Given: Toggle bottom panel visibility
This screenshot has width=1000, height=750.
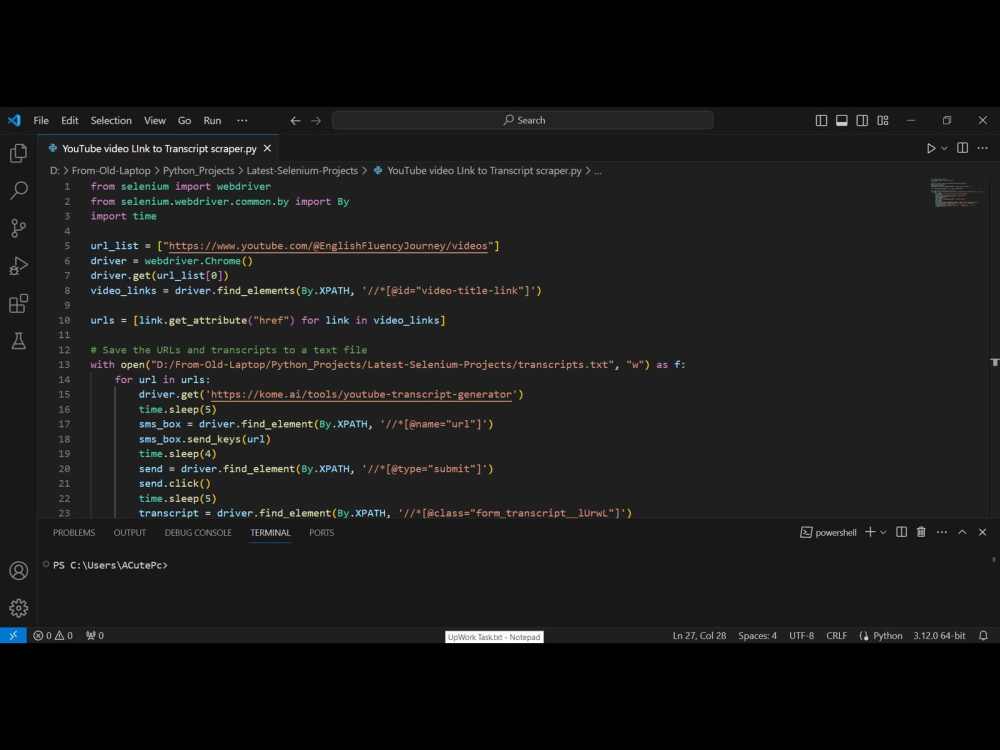Looking at the screenshot, I should pyautogui.click(x=842, y=120).
